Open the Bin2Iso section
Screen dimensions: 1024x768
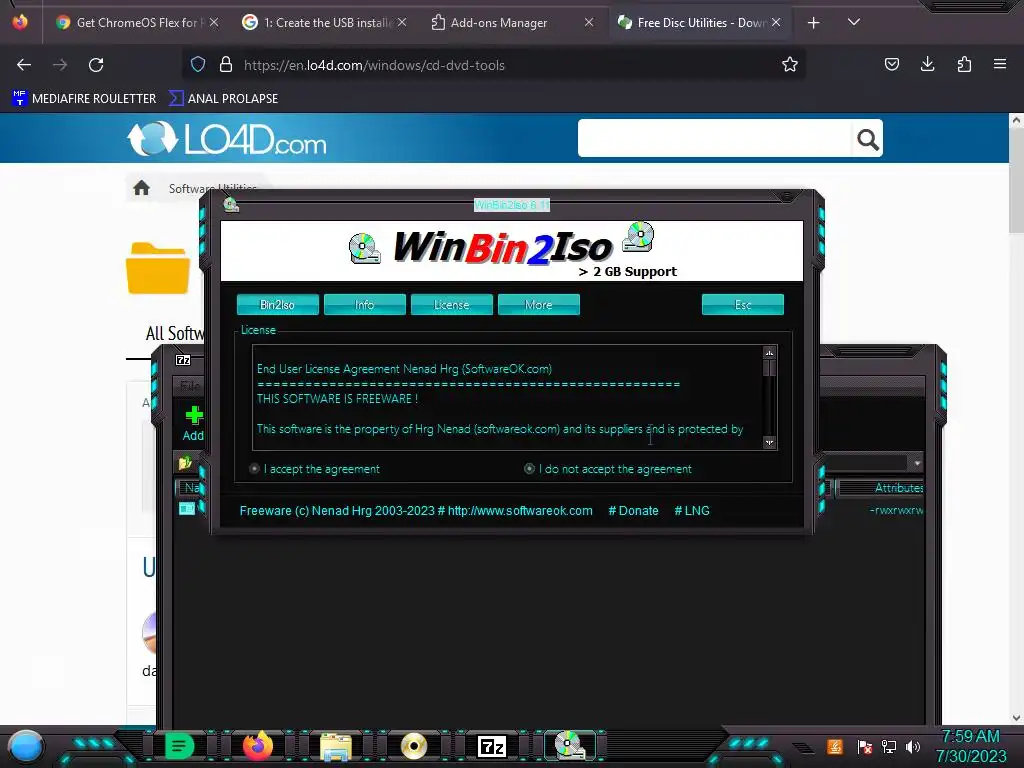pyautogui.click(x=278, y=304)
